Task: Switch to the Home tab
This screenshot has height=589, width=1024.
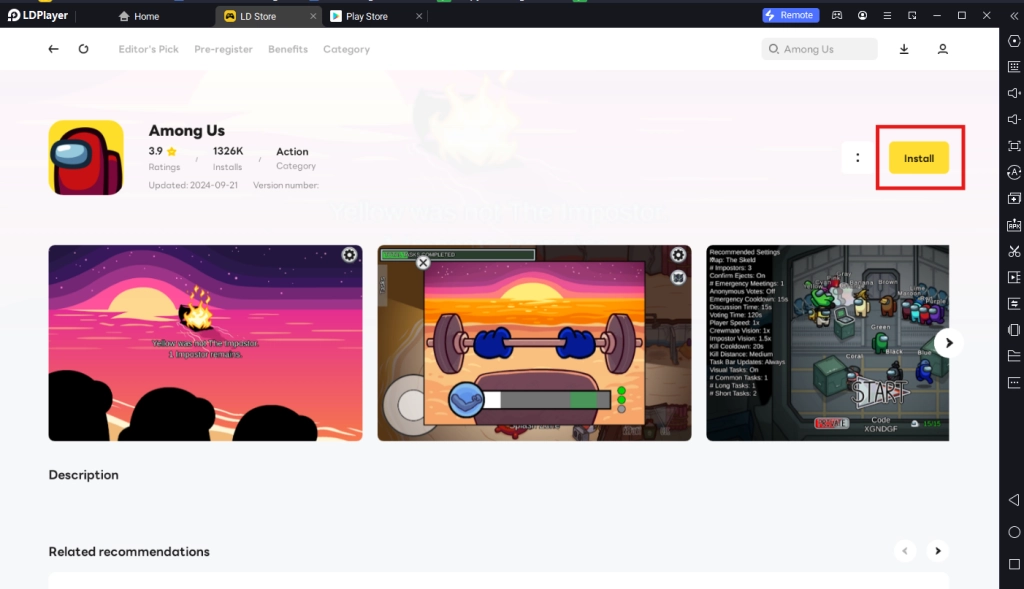Action: (139, 16)
